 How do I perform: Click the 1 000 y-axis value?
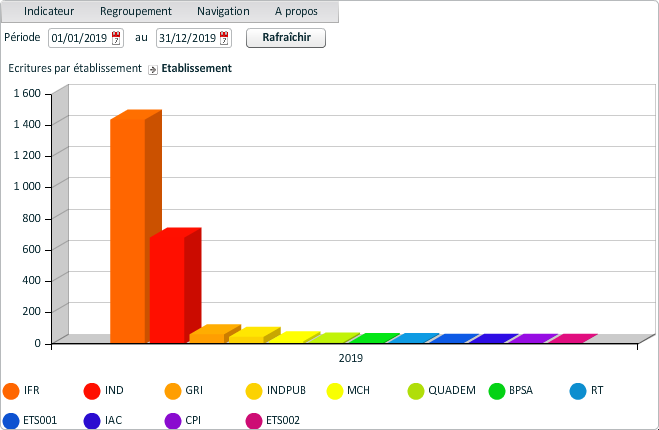[x=27, y=186]
